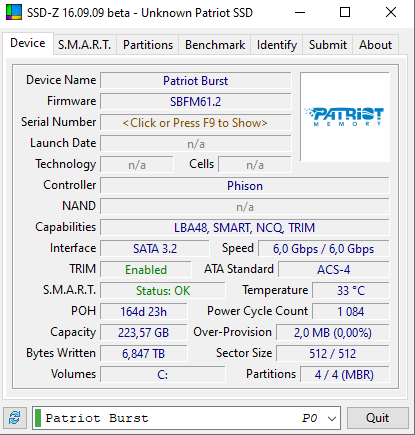
Task: Maximize the SSD-Z window
Action: pyautogui.click(x=345, y=13)
